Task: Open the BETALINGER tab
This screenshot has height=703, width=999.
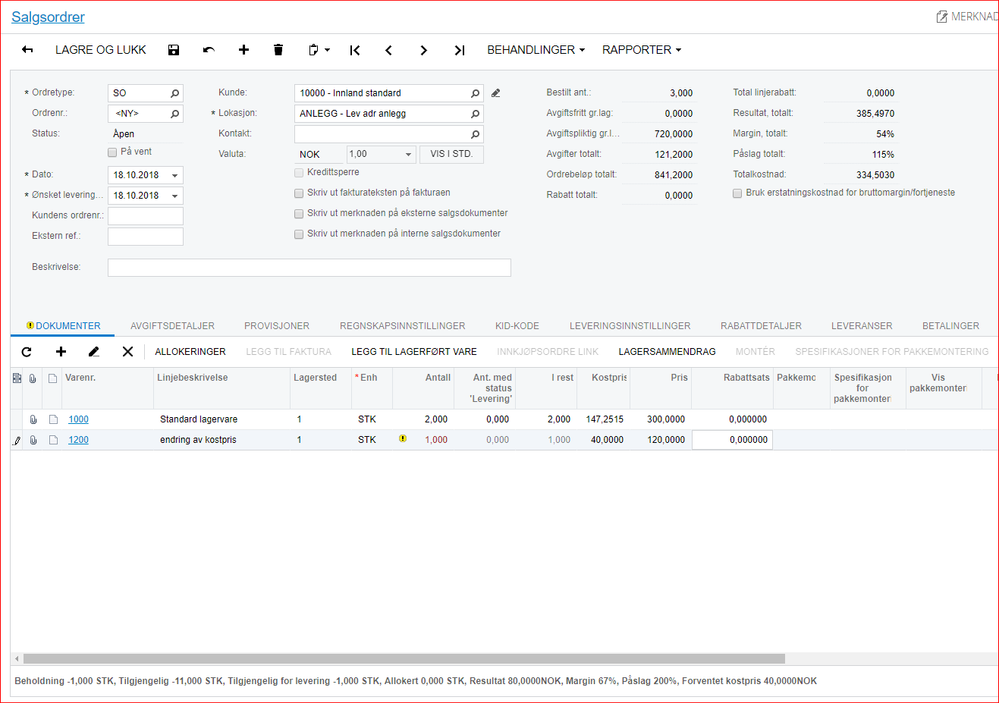Action: click(x=951, y=326)
